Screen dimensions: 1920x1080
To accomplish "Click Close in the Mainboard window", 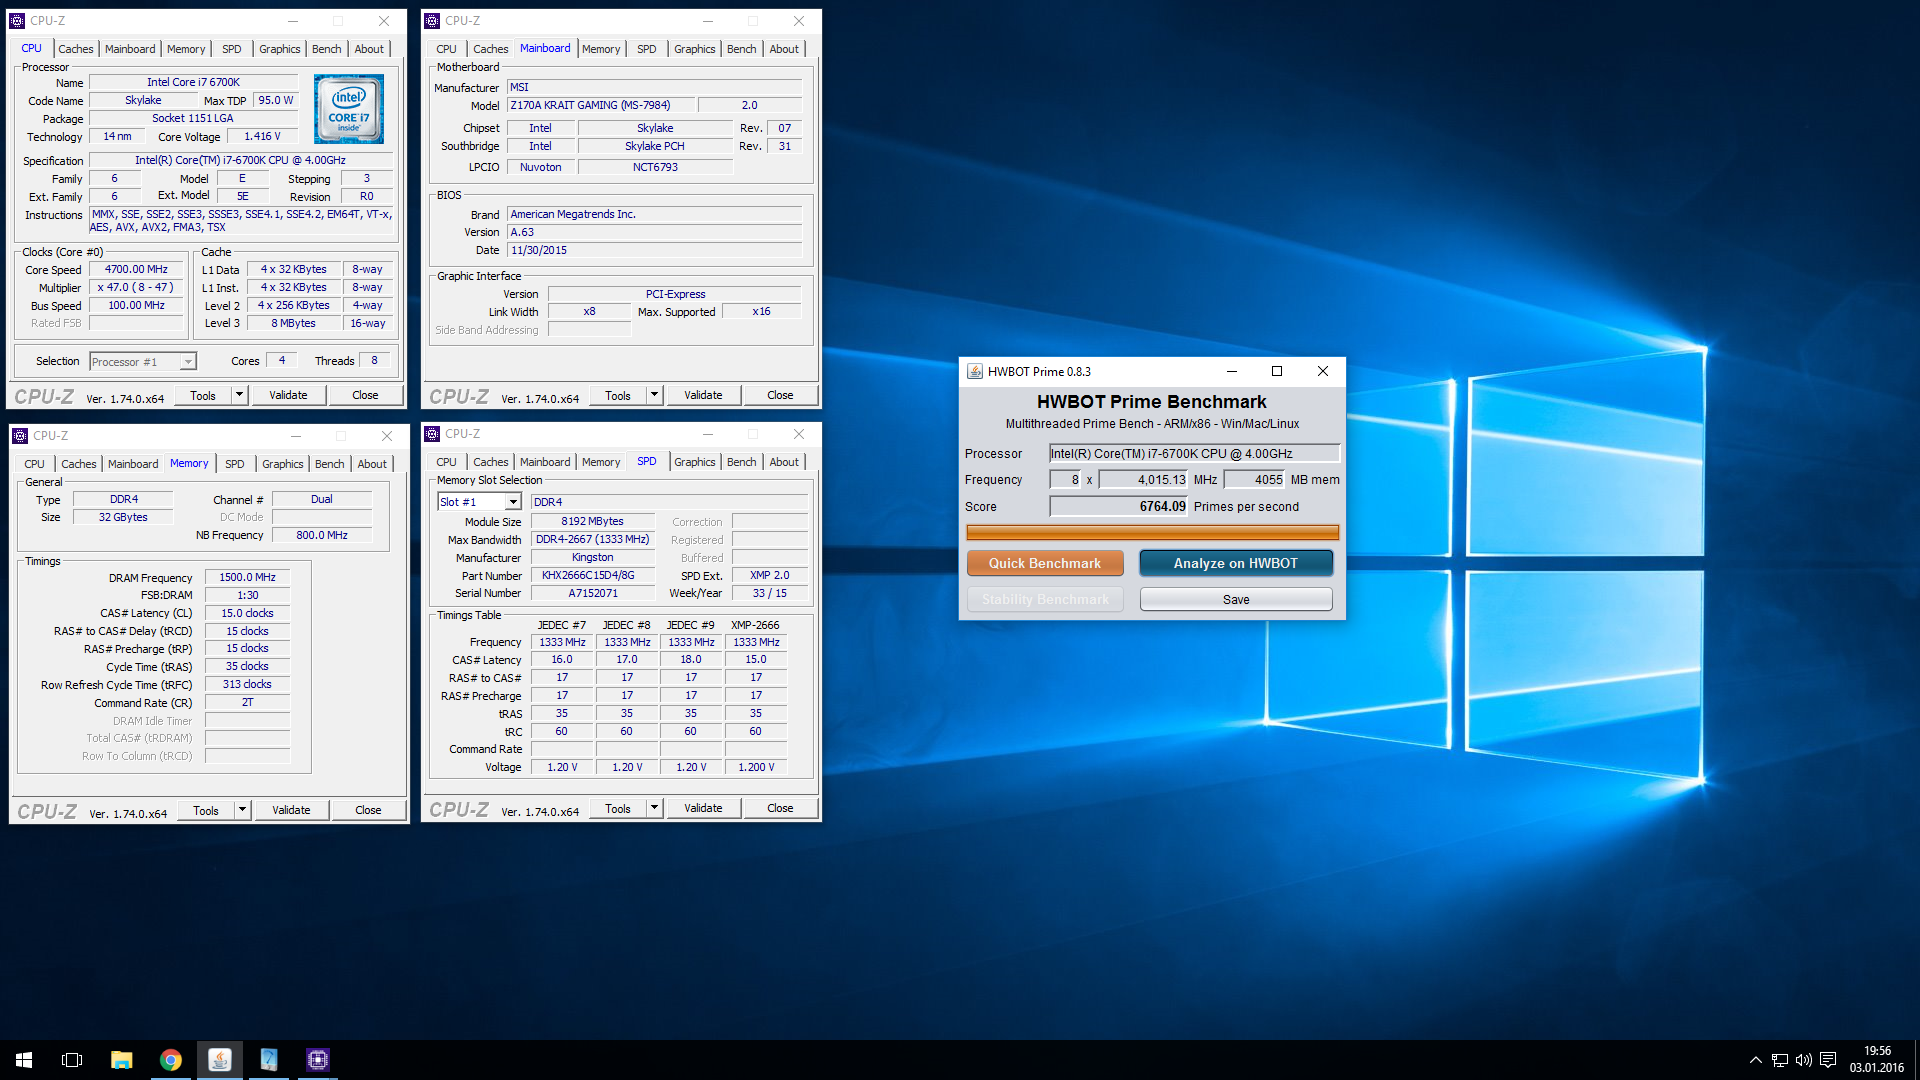I will coord(780,395).
